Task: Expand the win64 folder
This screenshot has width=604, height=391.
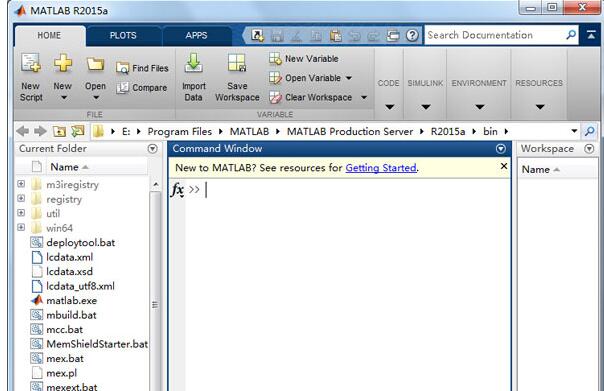Action: point(21,228)
